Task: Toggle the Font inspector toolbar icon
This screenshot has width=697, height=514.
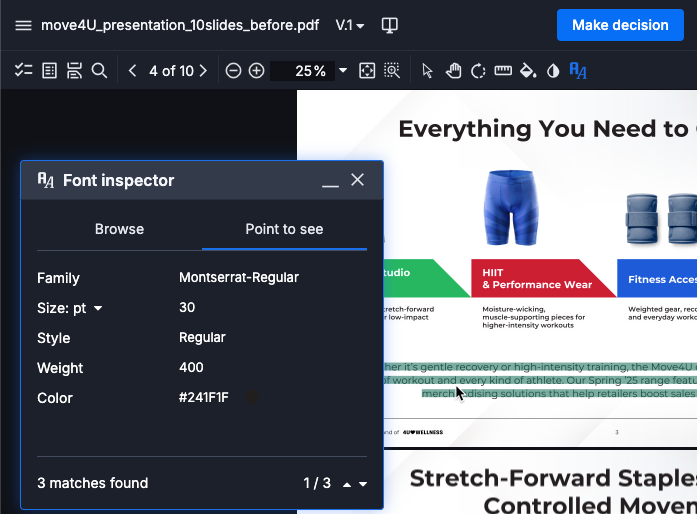Action: click(x=578, y=71)
